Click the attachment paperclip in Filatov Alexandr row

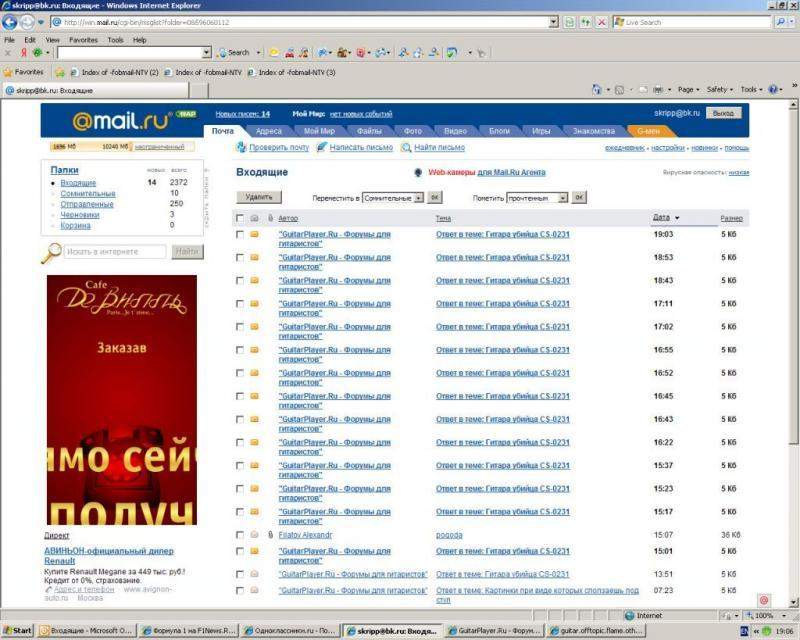point(270,534)
